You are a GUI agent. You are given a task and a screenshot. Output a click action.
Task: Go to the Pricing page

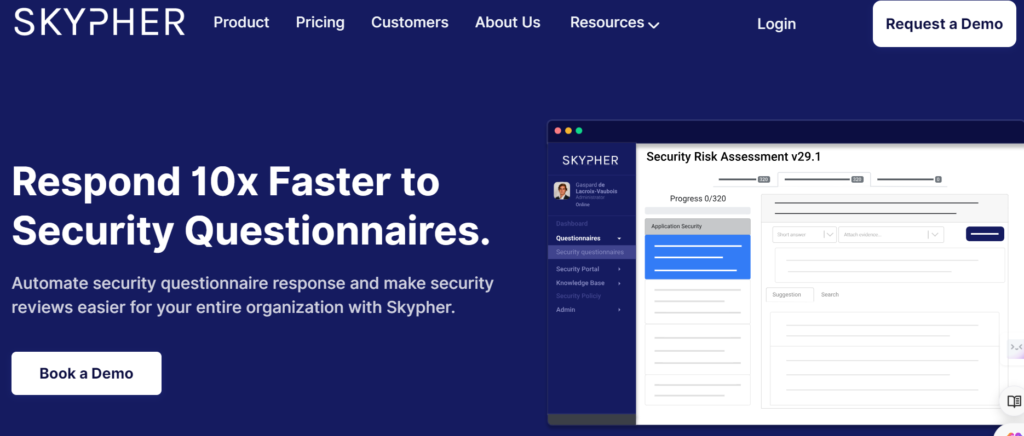point(320,22)
